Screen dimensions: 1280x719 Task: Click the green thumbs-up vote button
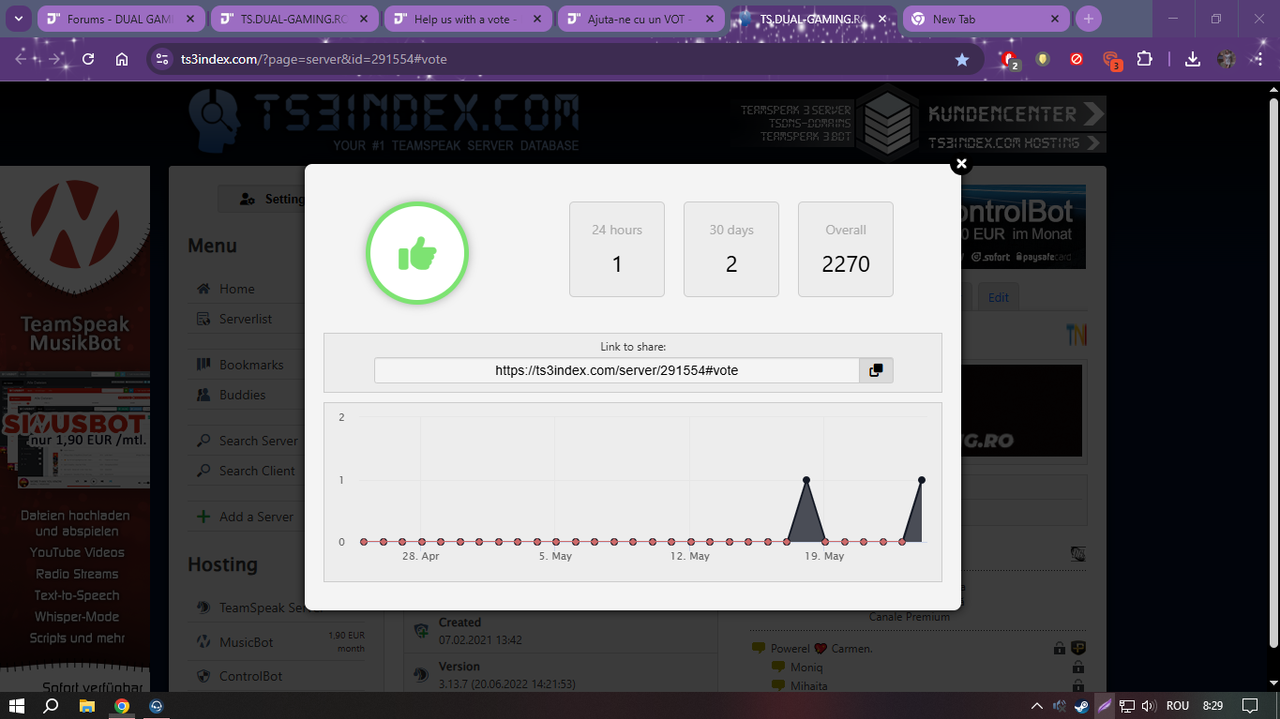(x=417, y=255)
